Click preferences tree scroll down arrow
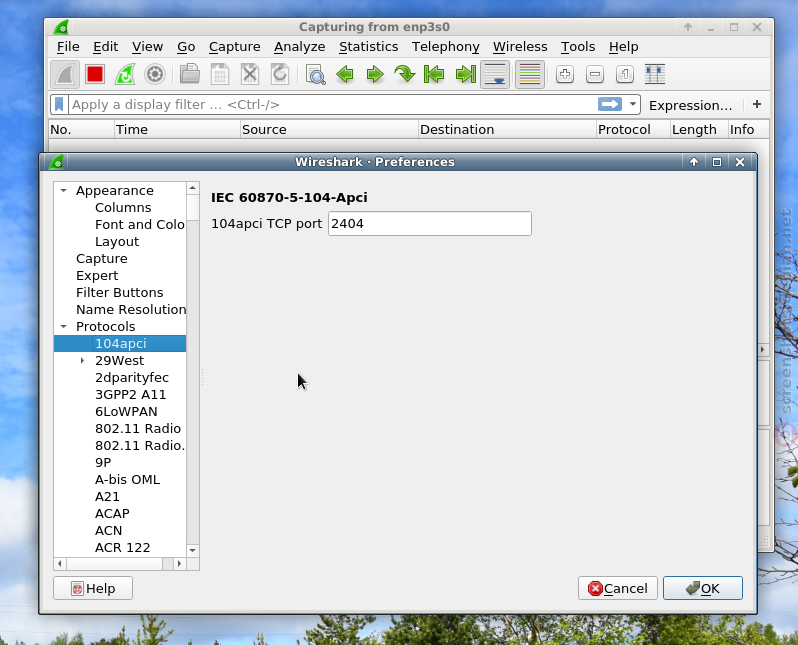 click(192, 550)
